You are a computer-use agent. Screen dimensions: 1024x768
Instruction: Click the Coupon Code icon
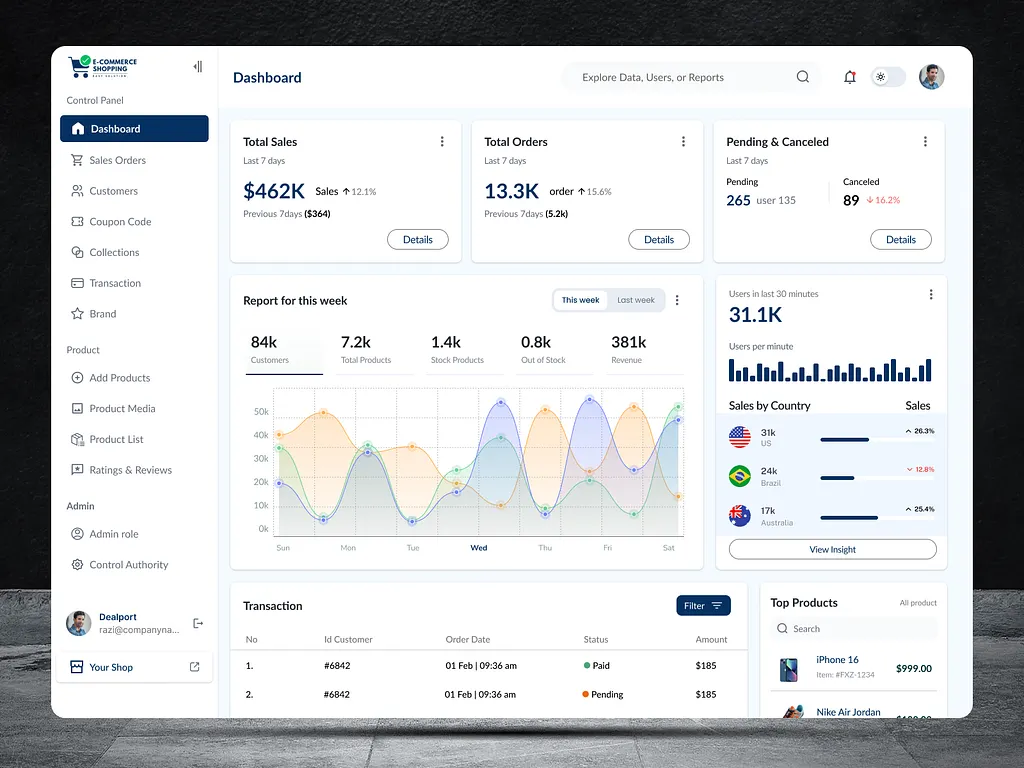pyautogui.click(x=76, y=221)
